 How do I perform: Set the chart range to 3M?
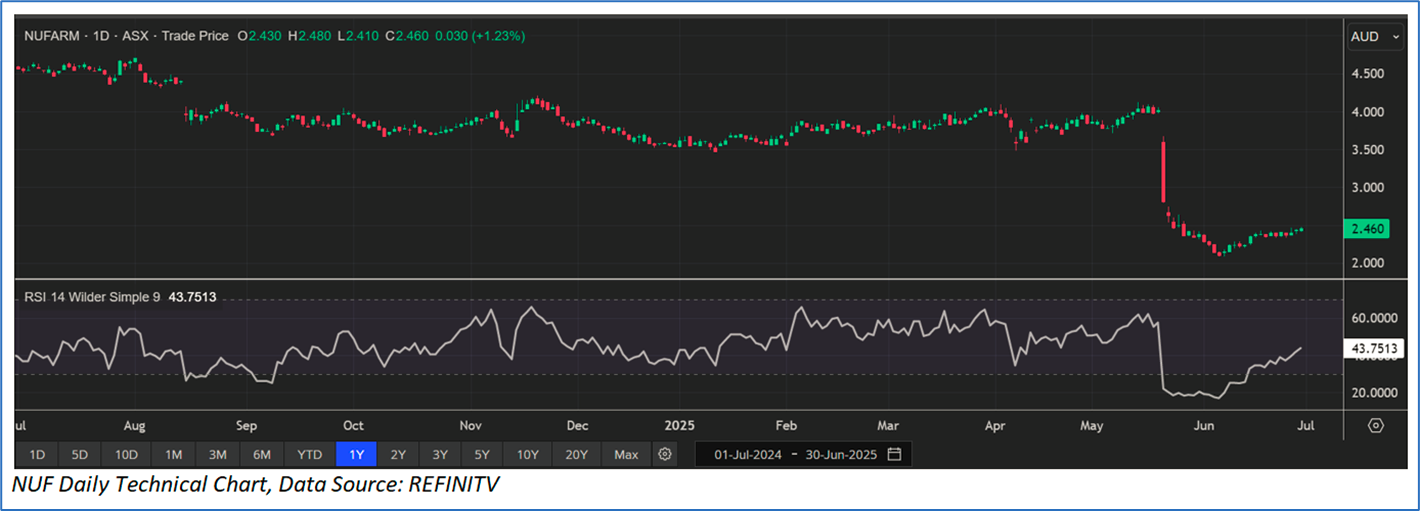[x=217, y=455]
